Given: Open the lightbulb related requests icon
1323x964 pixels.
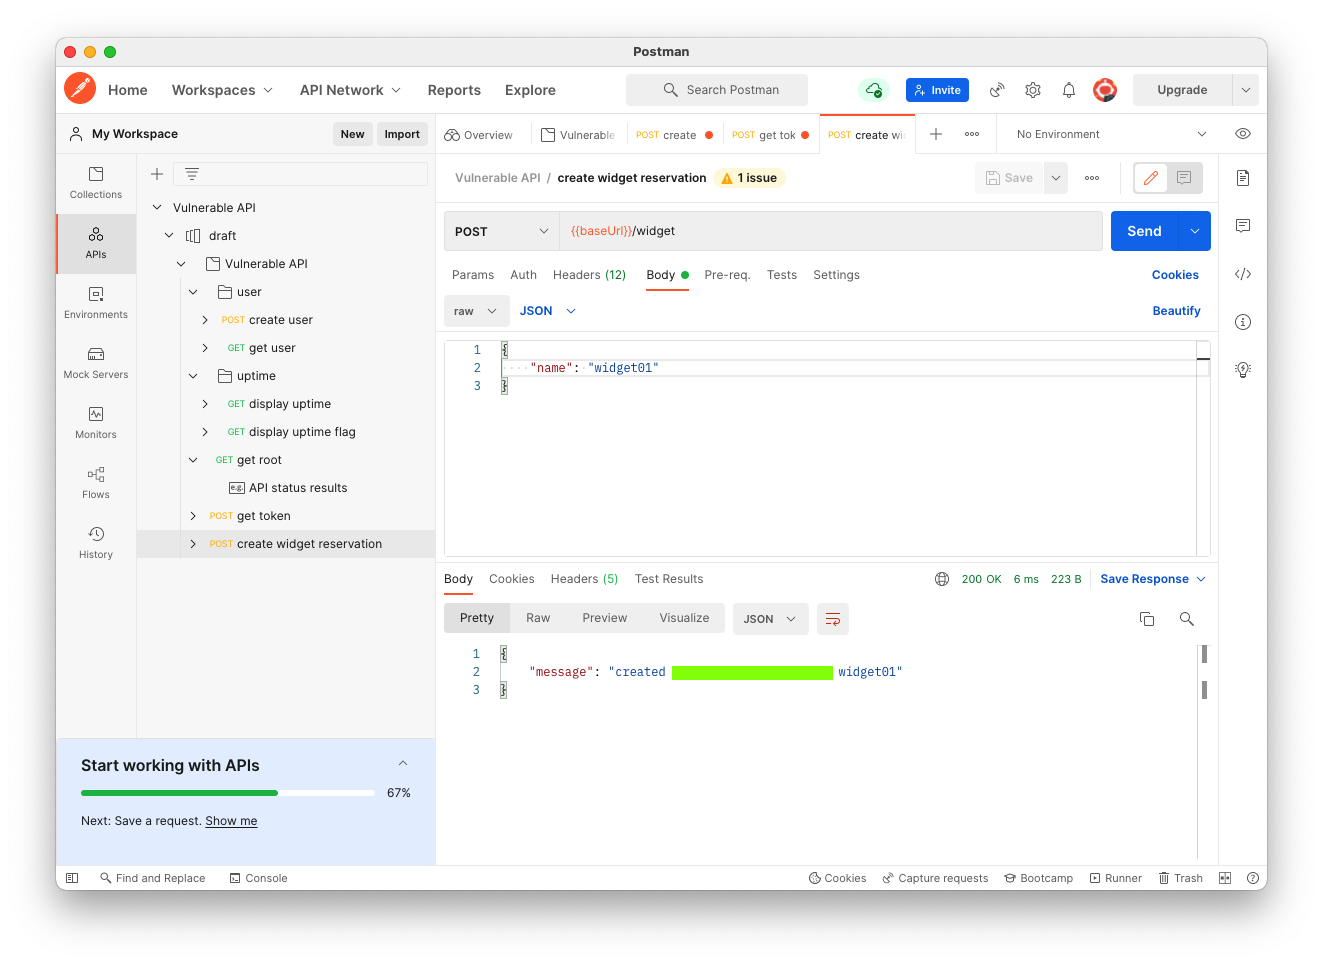Looking at the screenshot, I should 1243,370.
